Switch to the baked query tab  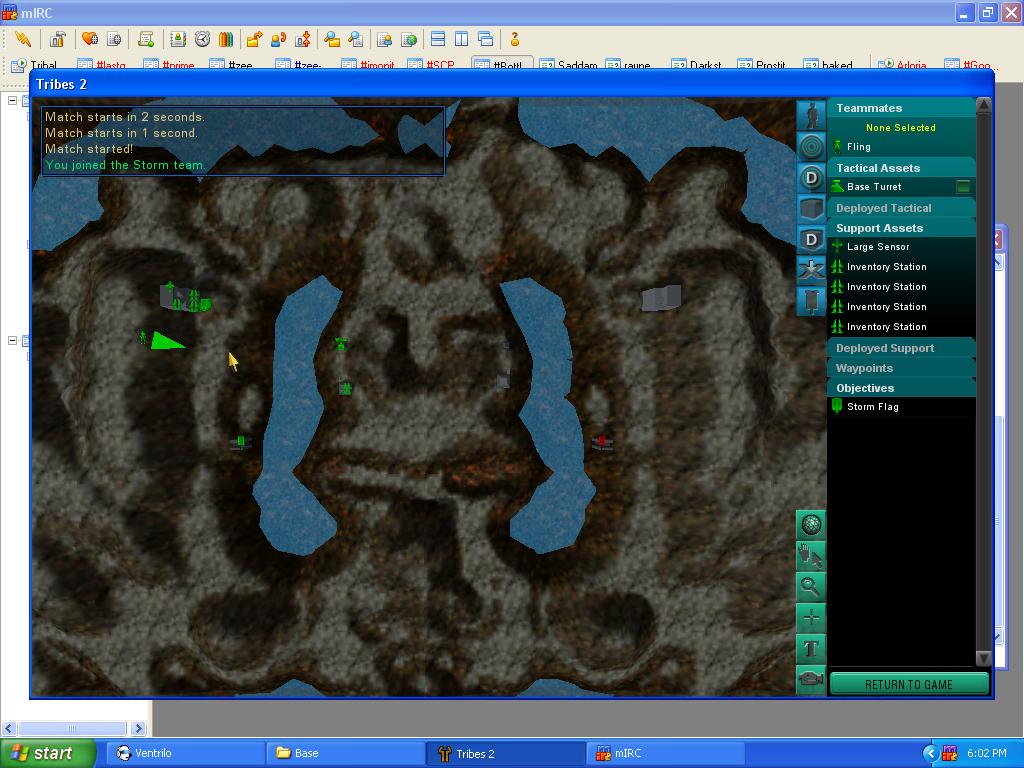pyautogui.click(x=829, y=64)
